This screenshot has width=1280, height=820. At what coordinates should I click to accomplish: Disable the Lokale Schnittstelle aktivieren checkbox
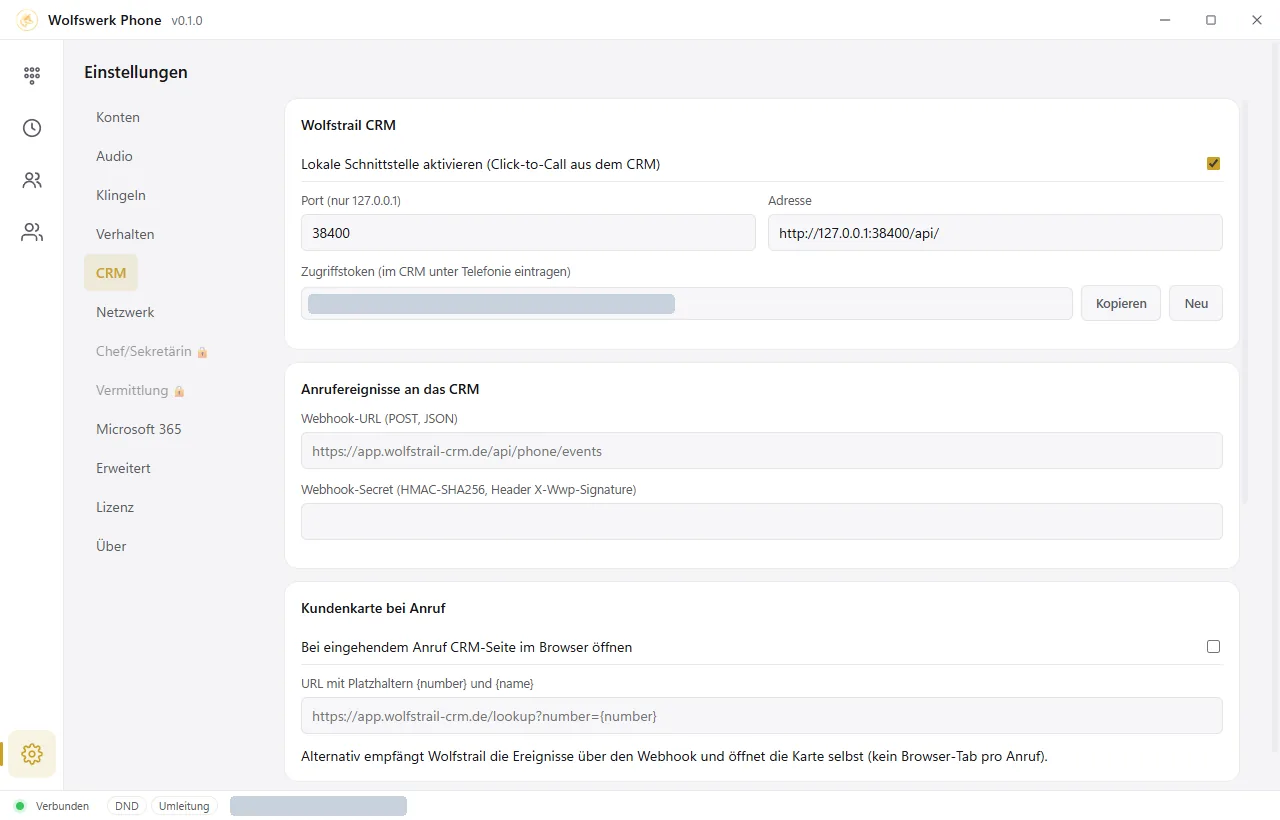[1213, 164]
